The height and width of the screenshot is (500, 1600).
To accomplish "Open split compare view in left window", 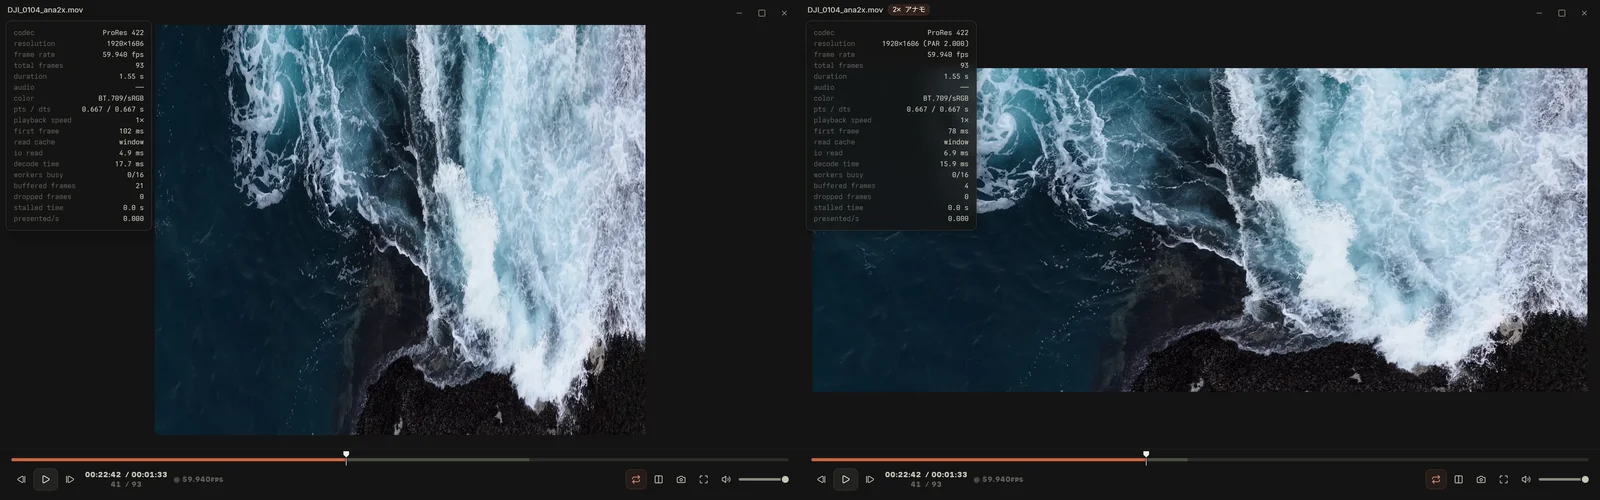I will tap(658, 480).
